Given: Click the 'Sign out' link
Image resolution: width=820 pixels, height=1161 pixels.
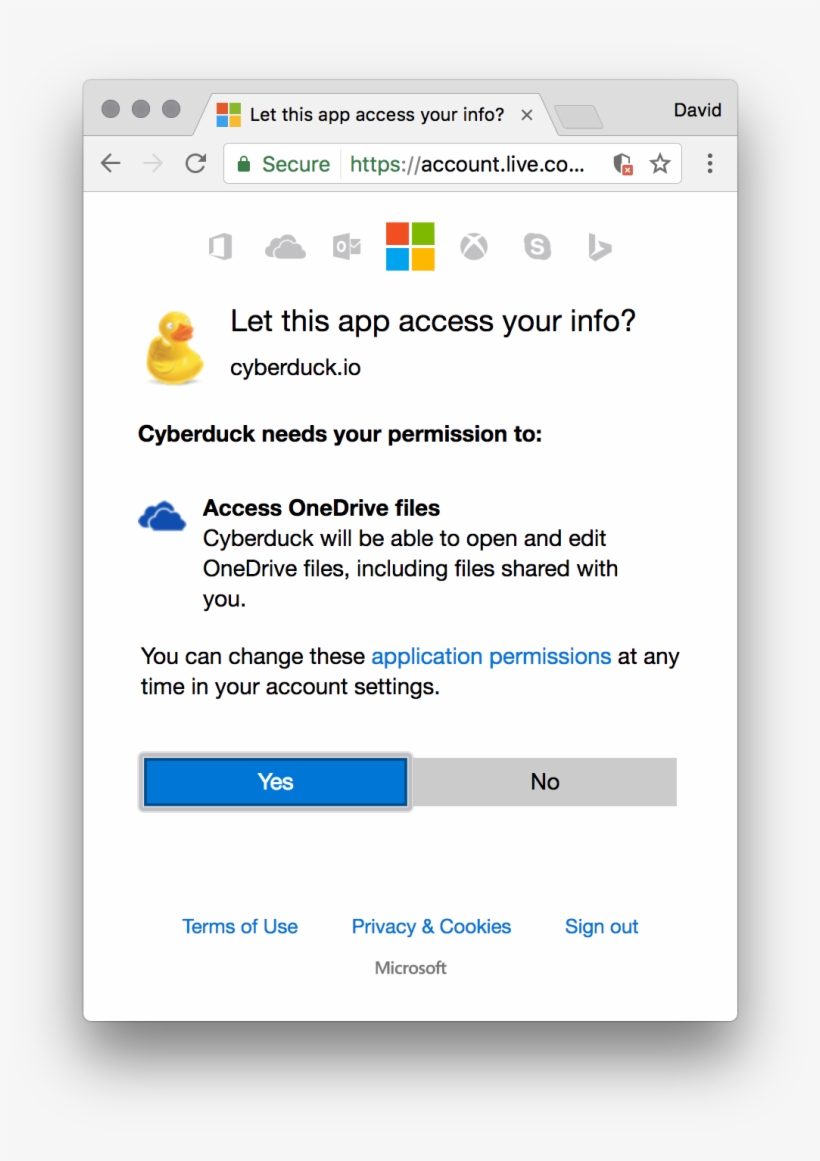Looking at the screenshot, I should pyautogui.click(x=601, y=927).
